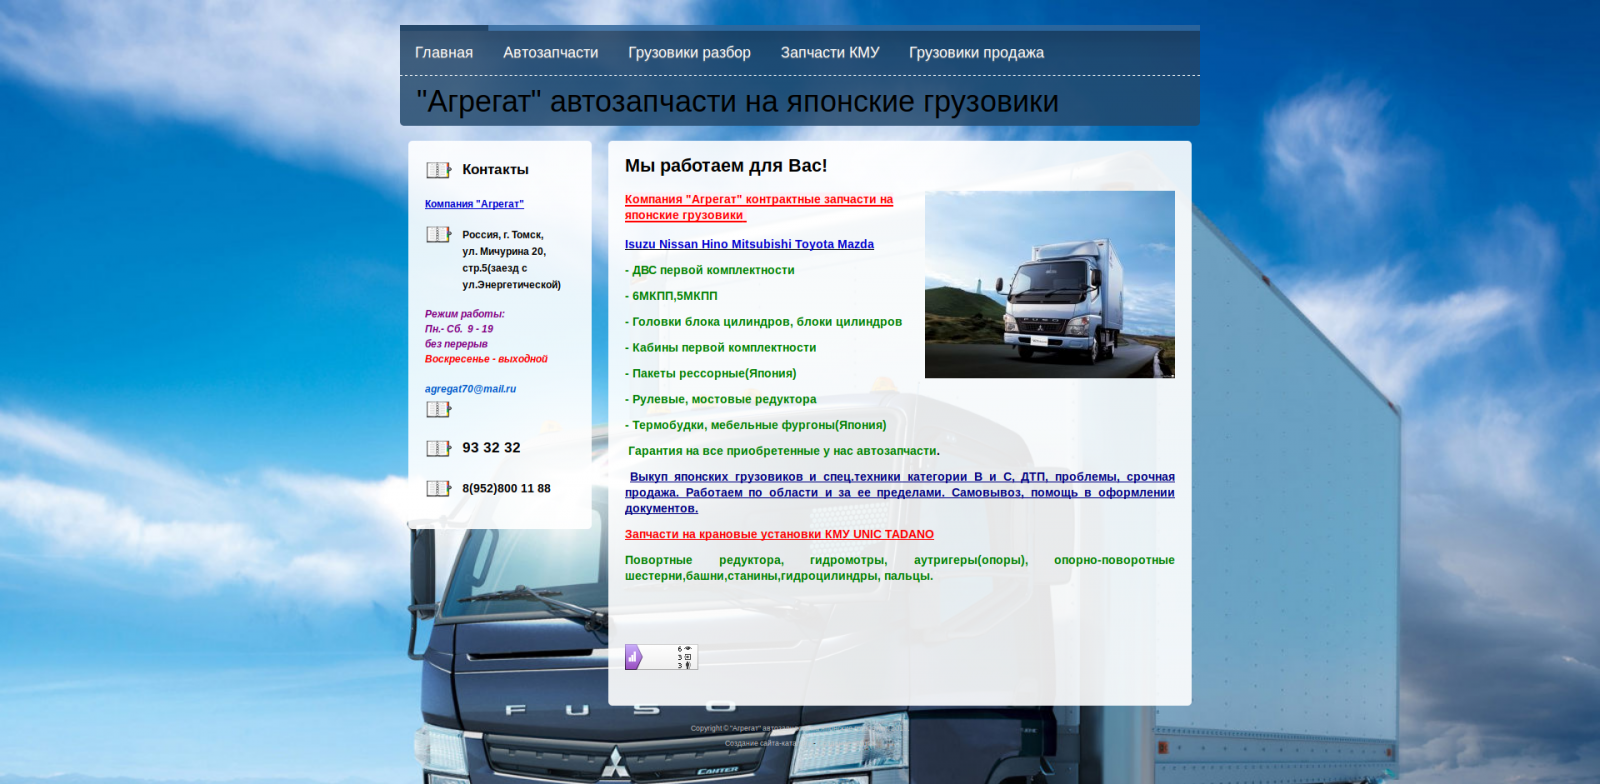The image size is (1600, 784).
Task: Open the Выкуп японских грузовиков link
Action: point(900,492)
